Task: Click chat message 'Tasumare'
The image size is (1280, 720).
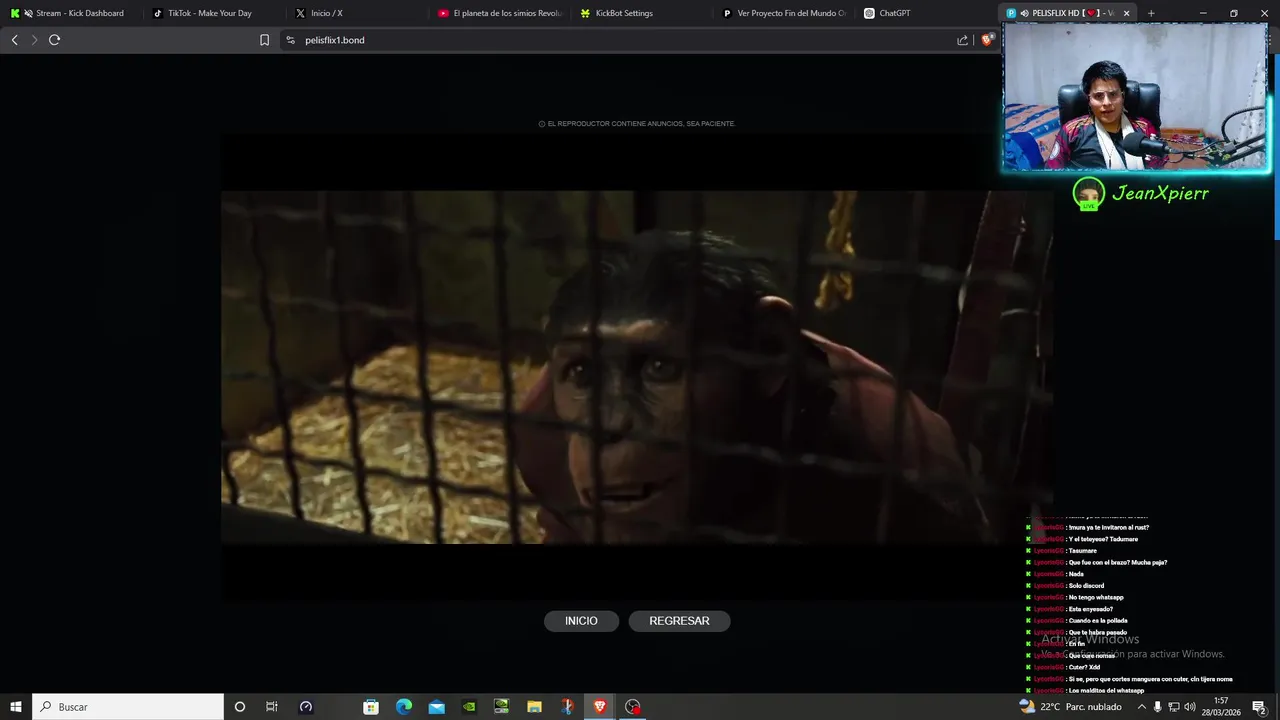Action: [1083, 551]
